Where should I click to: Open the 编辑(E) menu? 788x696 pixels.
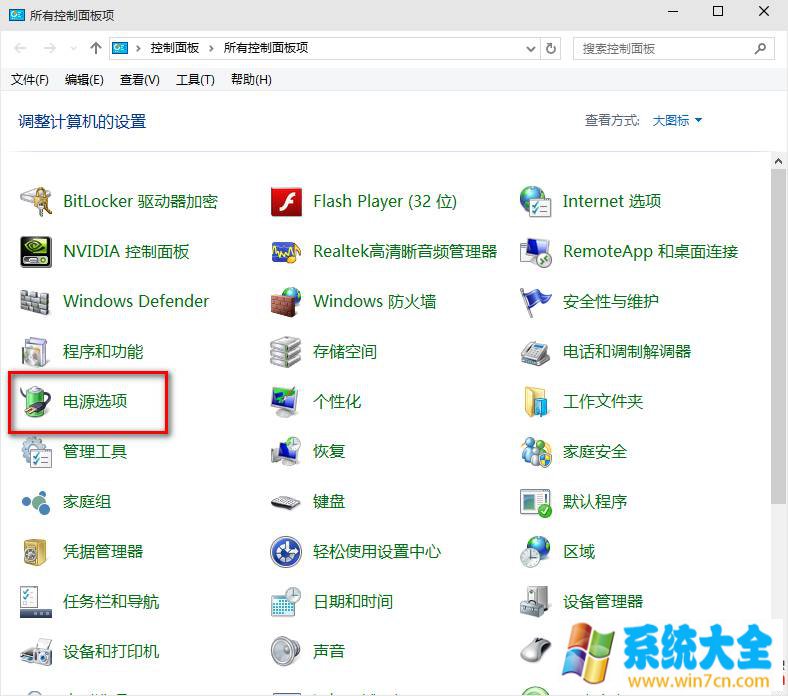pos(84,79)
